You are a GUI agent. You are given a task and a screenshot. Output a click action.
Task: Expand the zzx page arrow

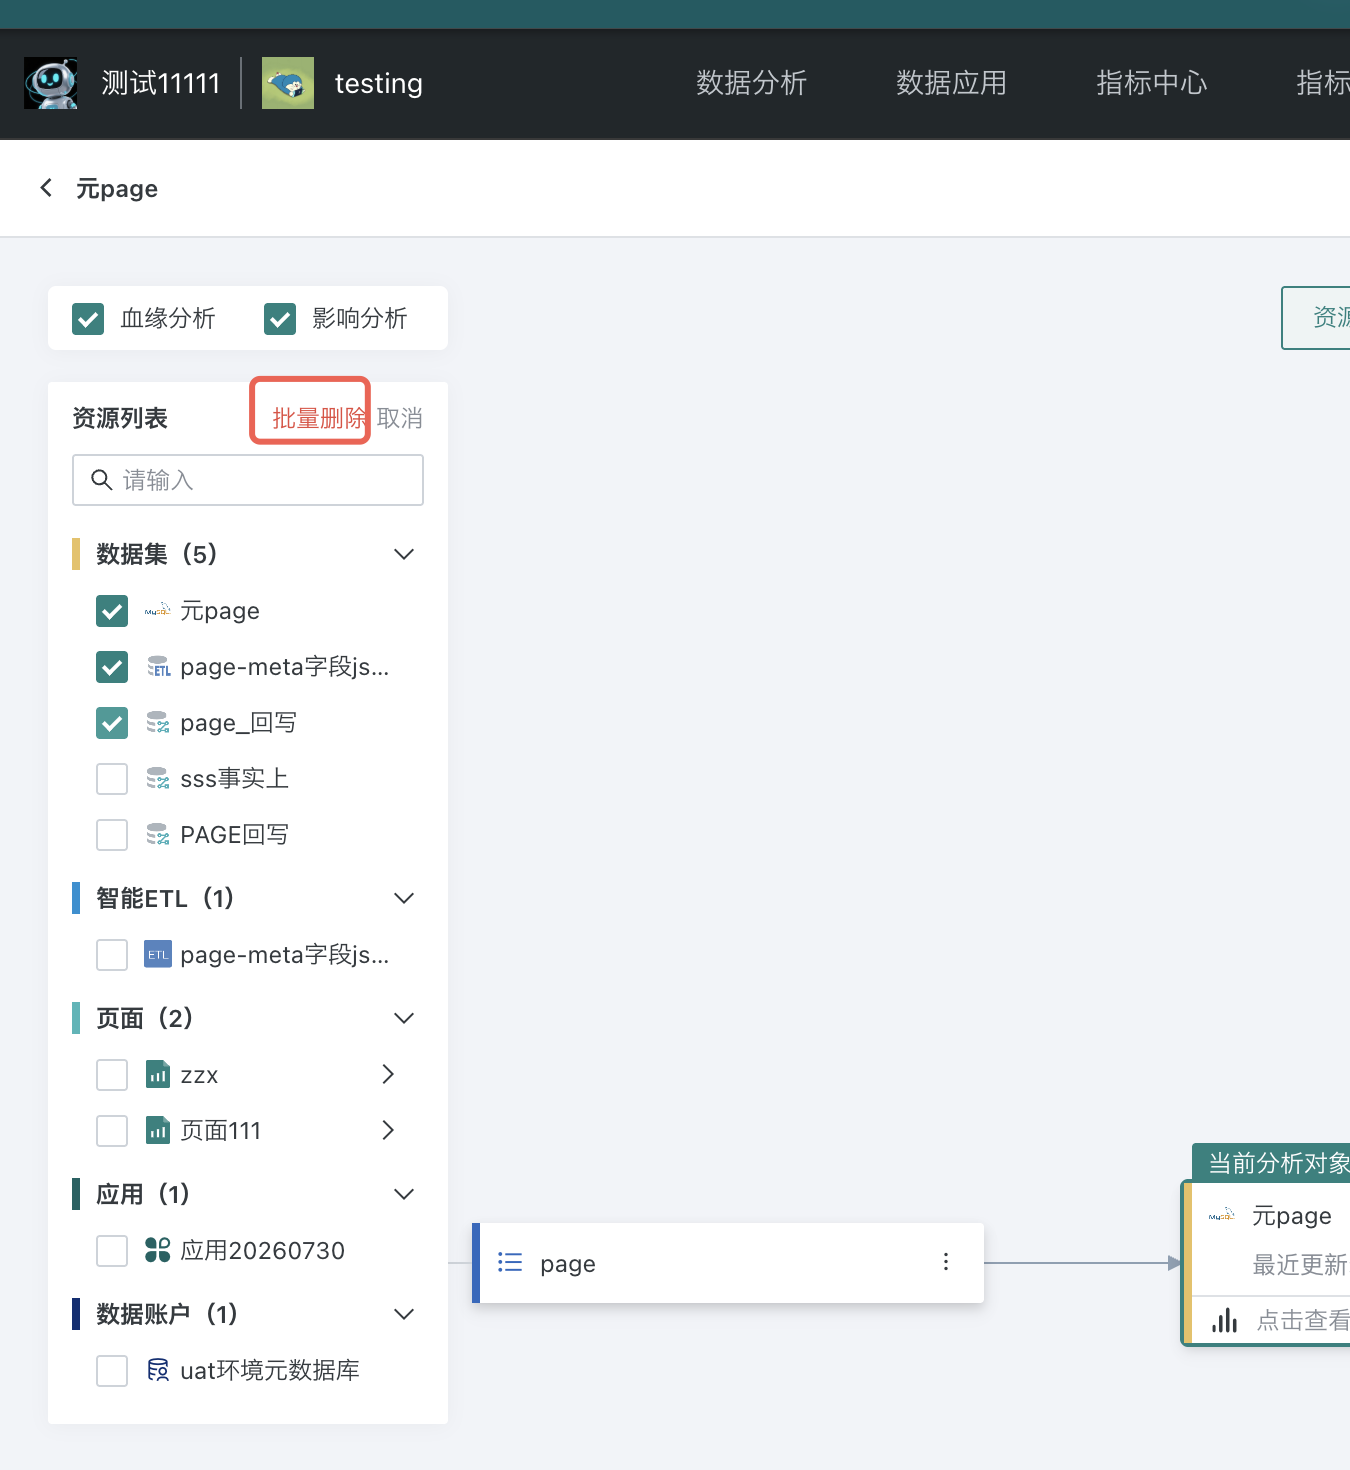(388, 1074)
